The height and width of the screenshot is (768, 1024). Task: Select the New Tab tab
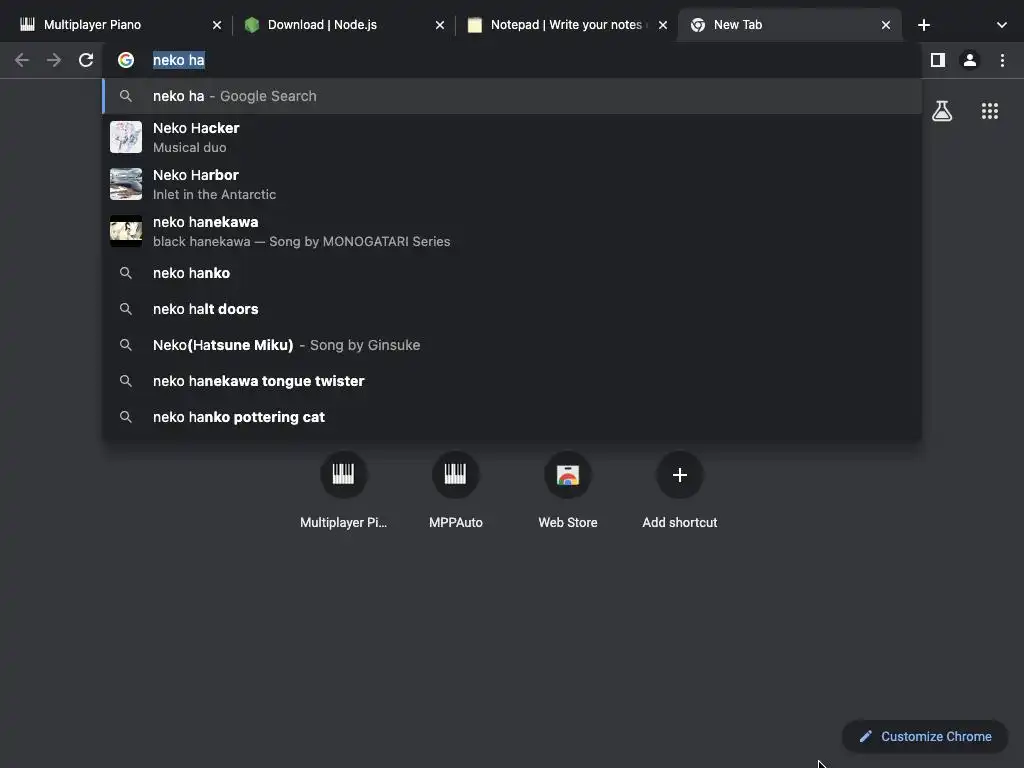789,25
